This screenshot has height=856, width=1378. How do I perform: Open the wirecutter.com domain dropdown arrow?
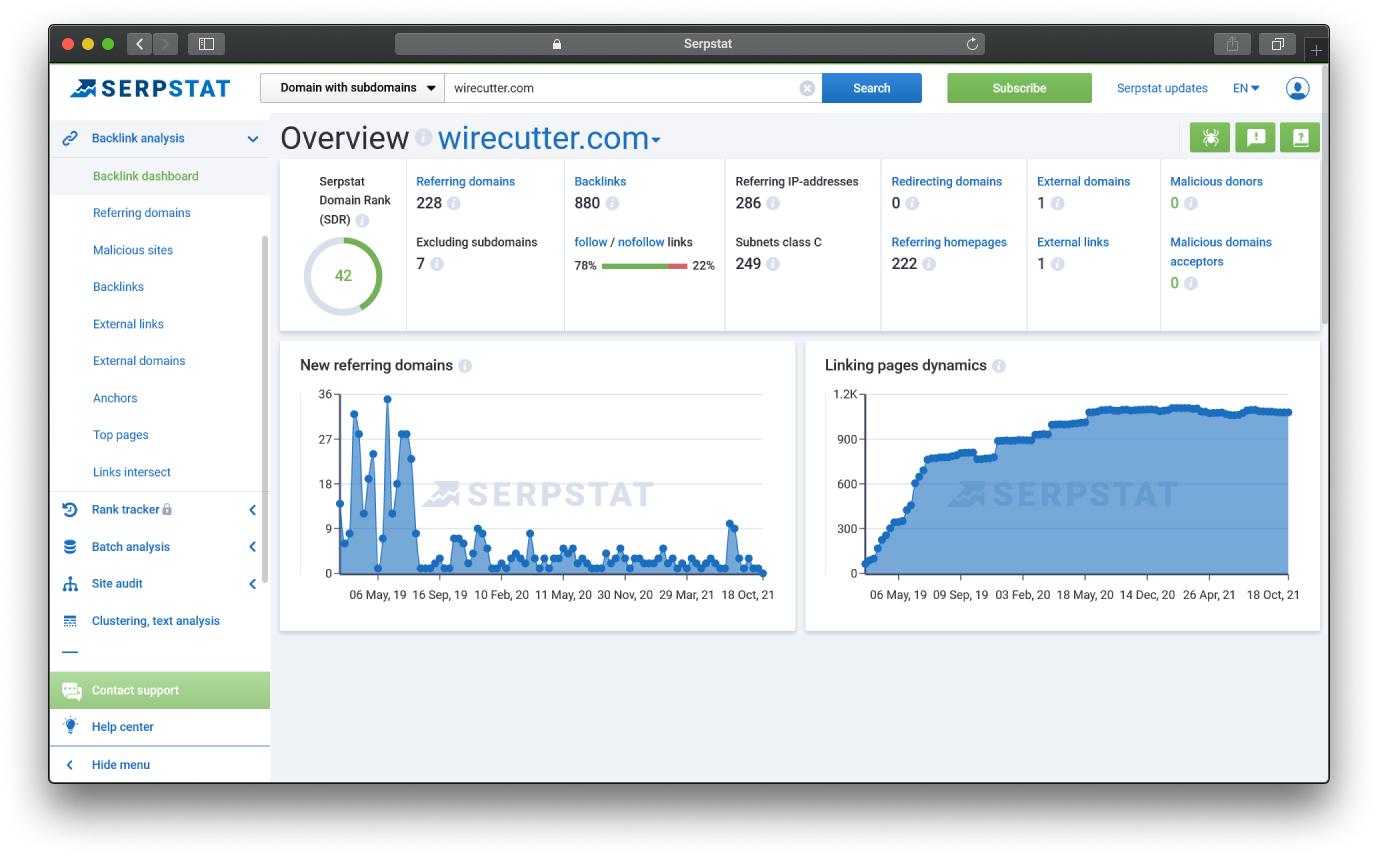coord(656,141)
